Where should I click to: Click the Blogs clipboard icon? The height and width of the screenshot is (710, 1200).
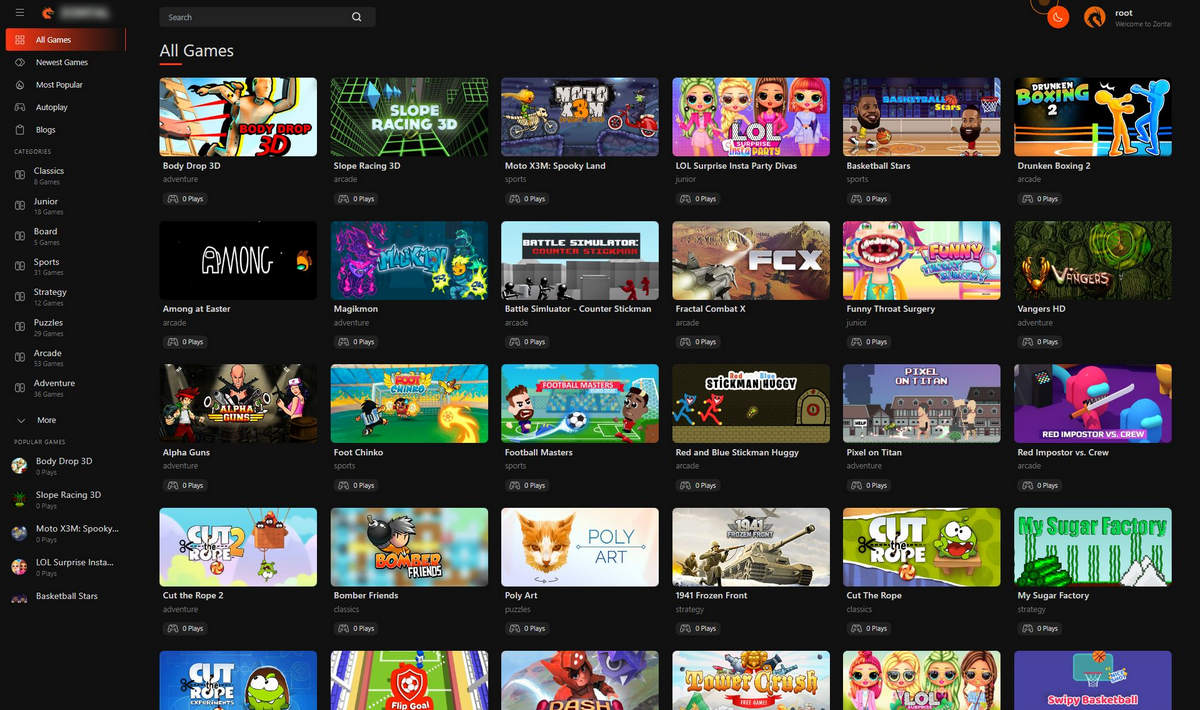pyautogui.click(x=22, y=130)
